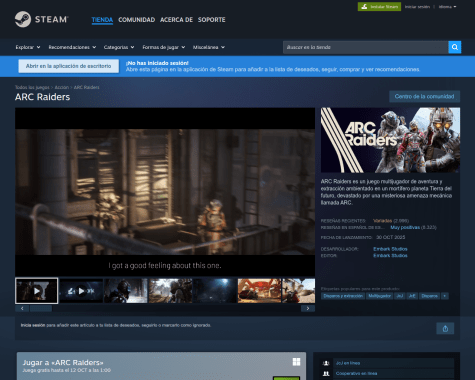Image resolution: width=475 pixels, height=380 pixels.
Task: Open Centro de la comunidad
Action: point(424,97)
